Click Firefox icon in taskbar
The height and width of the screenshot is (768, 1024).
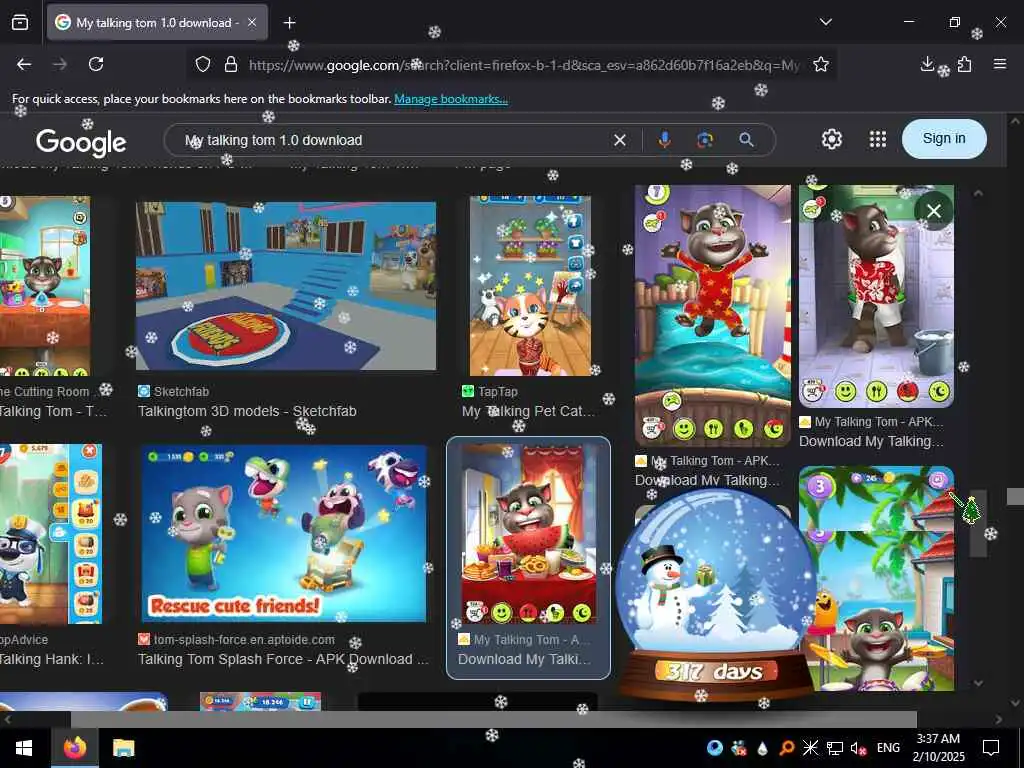(74, 747)
